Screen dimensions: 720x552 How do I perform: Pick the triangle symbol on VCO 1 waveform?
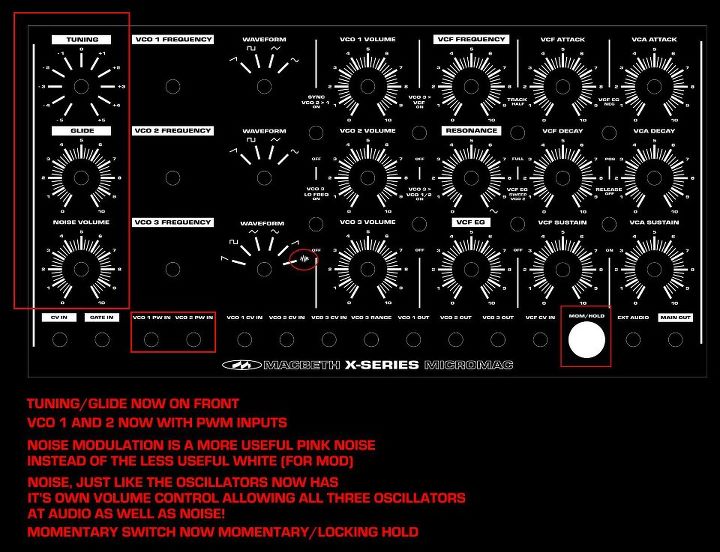(x=275, y=48)
